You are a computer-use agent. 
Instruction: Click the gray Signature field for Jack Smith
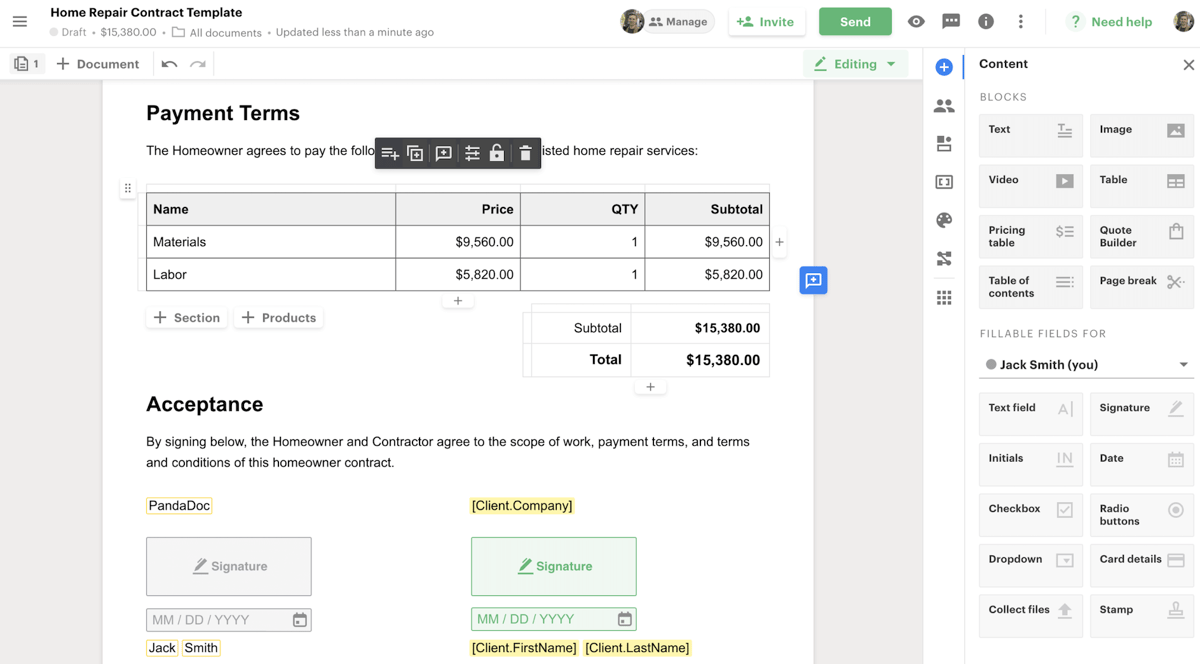coord(229,566)
